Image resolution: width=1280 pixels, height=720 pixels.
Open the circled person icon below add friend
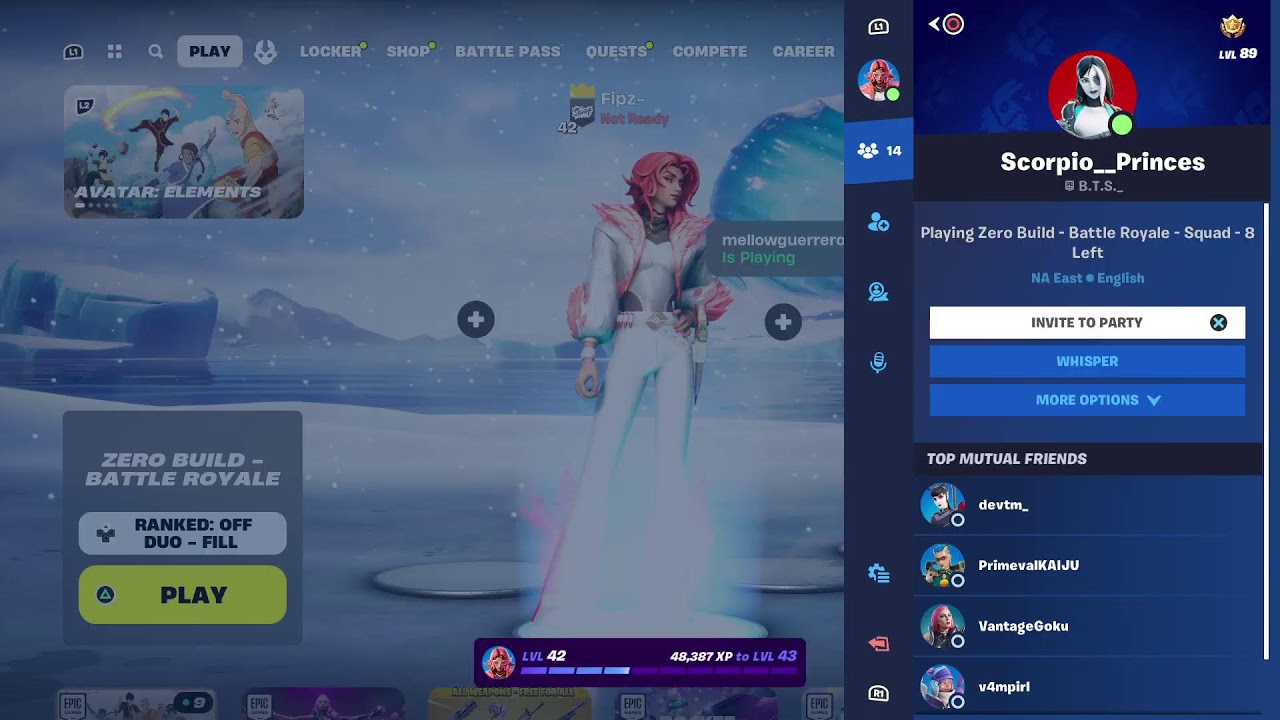(x=878, y=292)
